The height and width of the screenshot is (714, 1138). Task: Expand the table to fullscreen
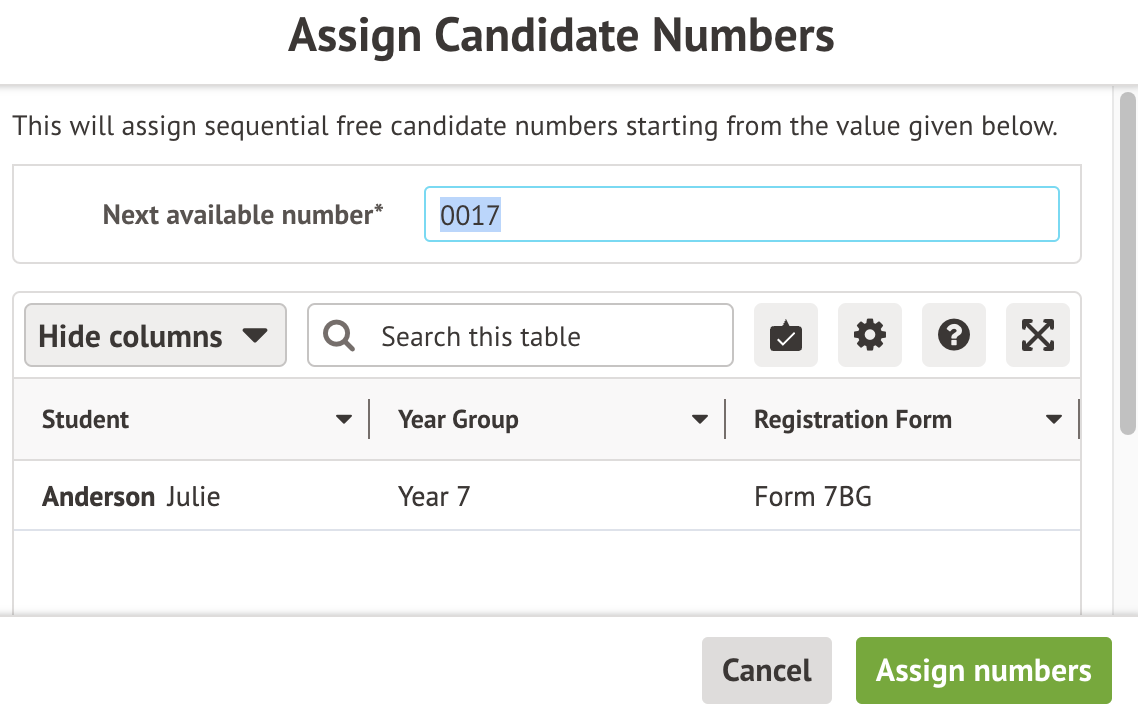click(x=1038, y=336)
